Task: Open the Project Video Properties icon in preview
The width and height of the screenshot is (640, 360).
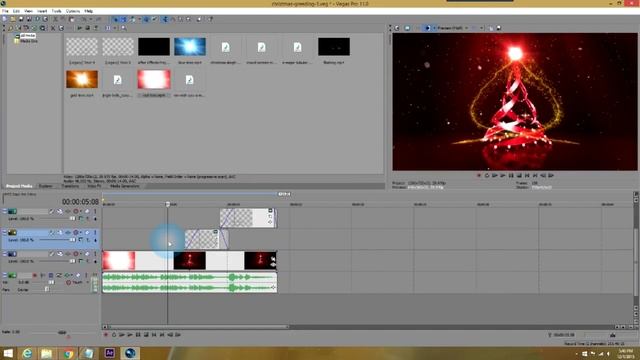Action: tap(397, 28)
